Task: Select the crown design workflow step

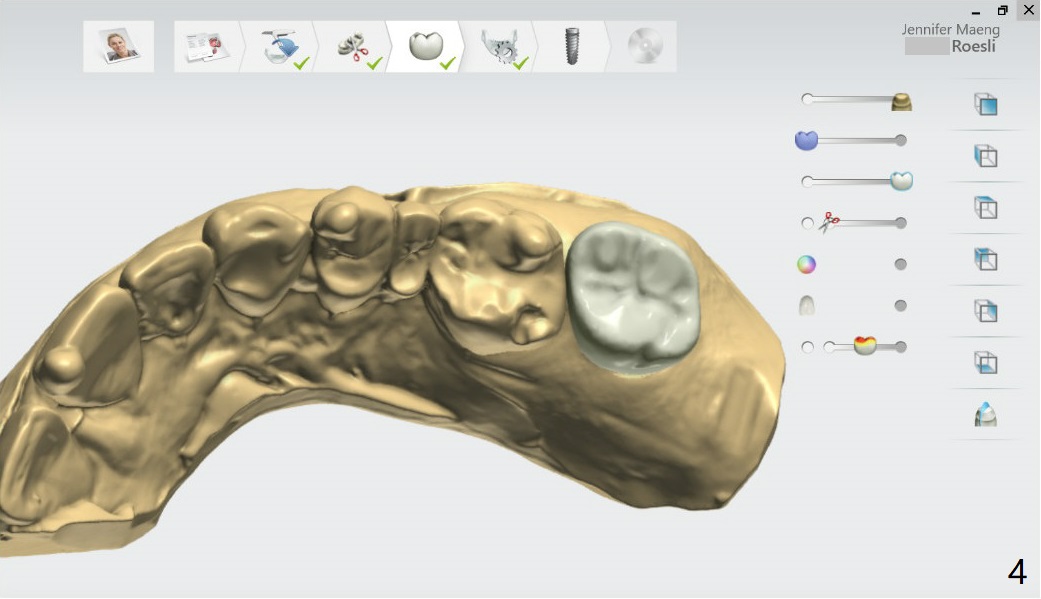Action: 426,46
